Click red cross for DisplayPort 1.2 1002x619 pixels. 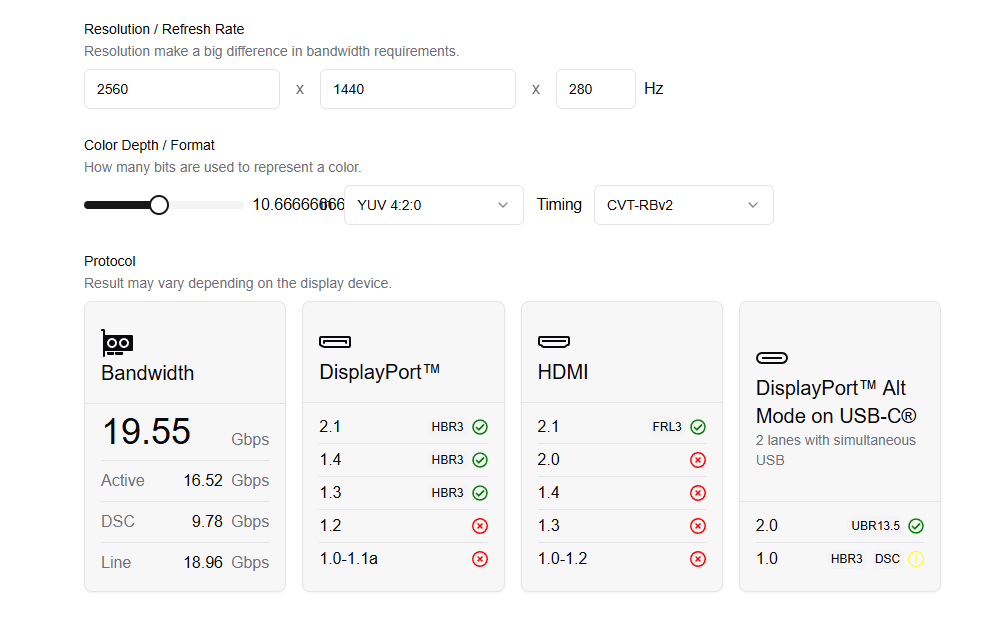click(480, 526)
